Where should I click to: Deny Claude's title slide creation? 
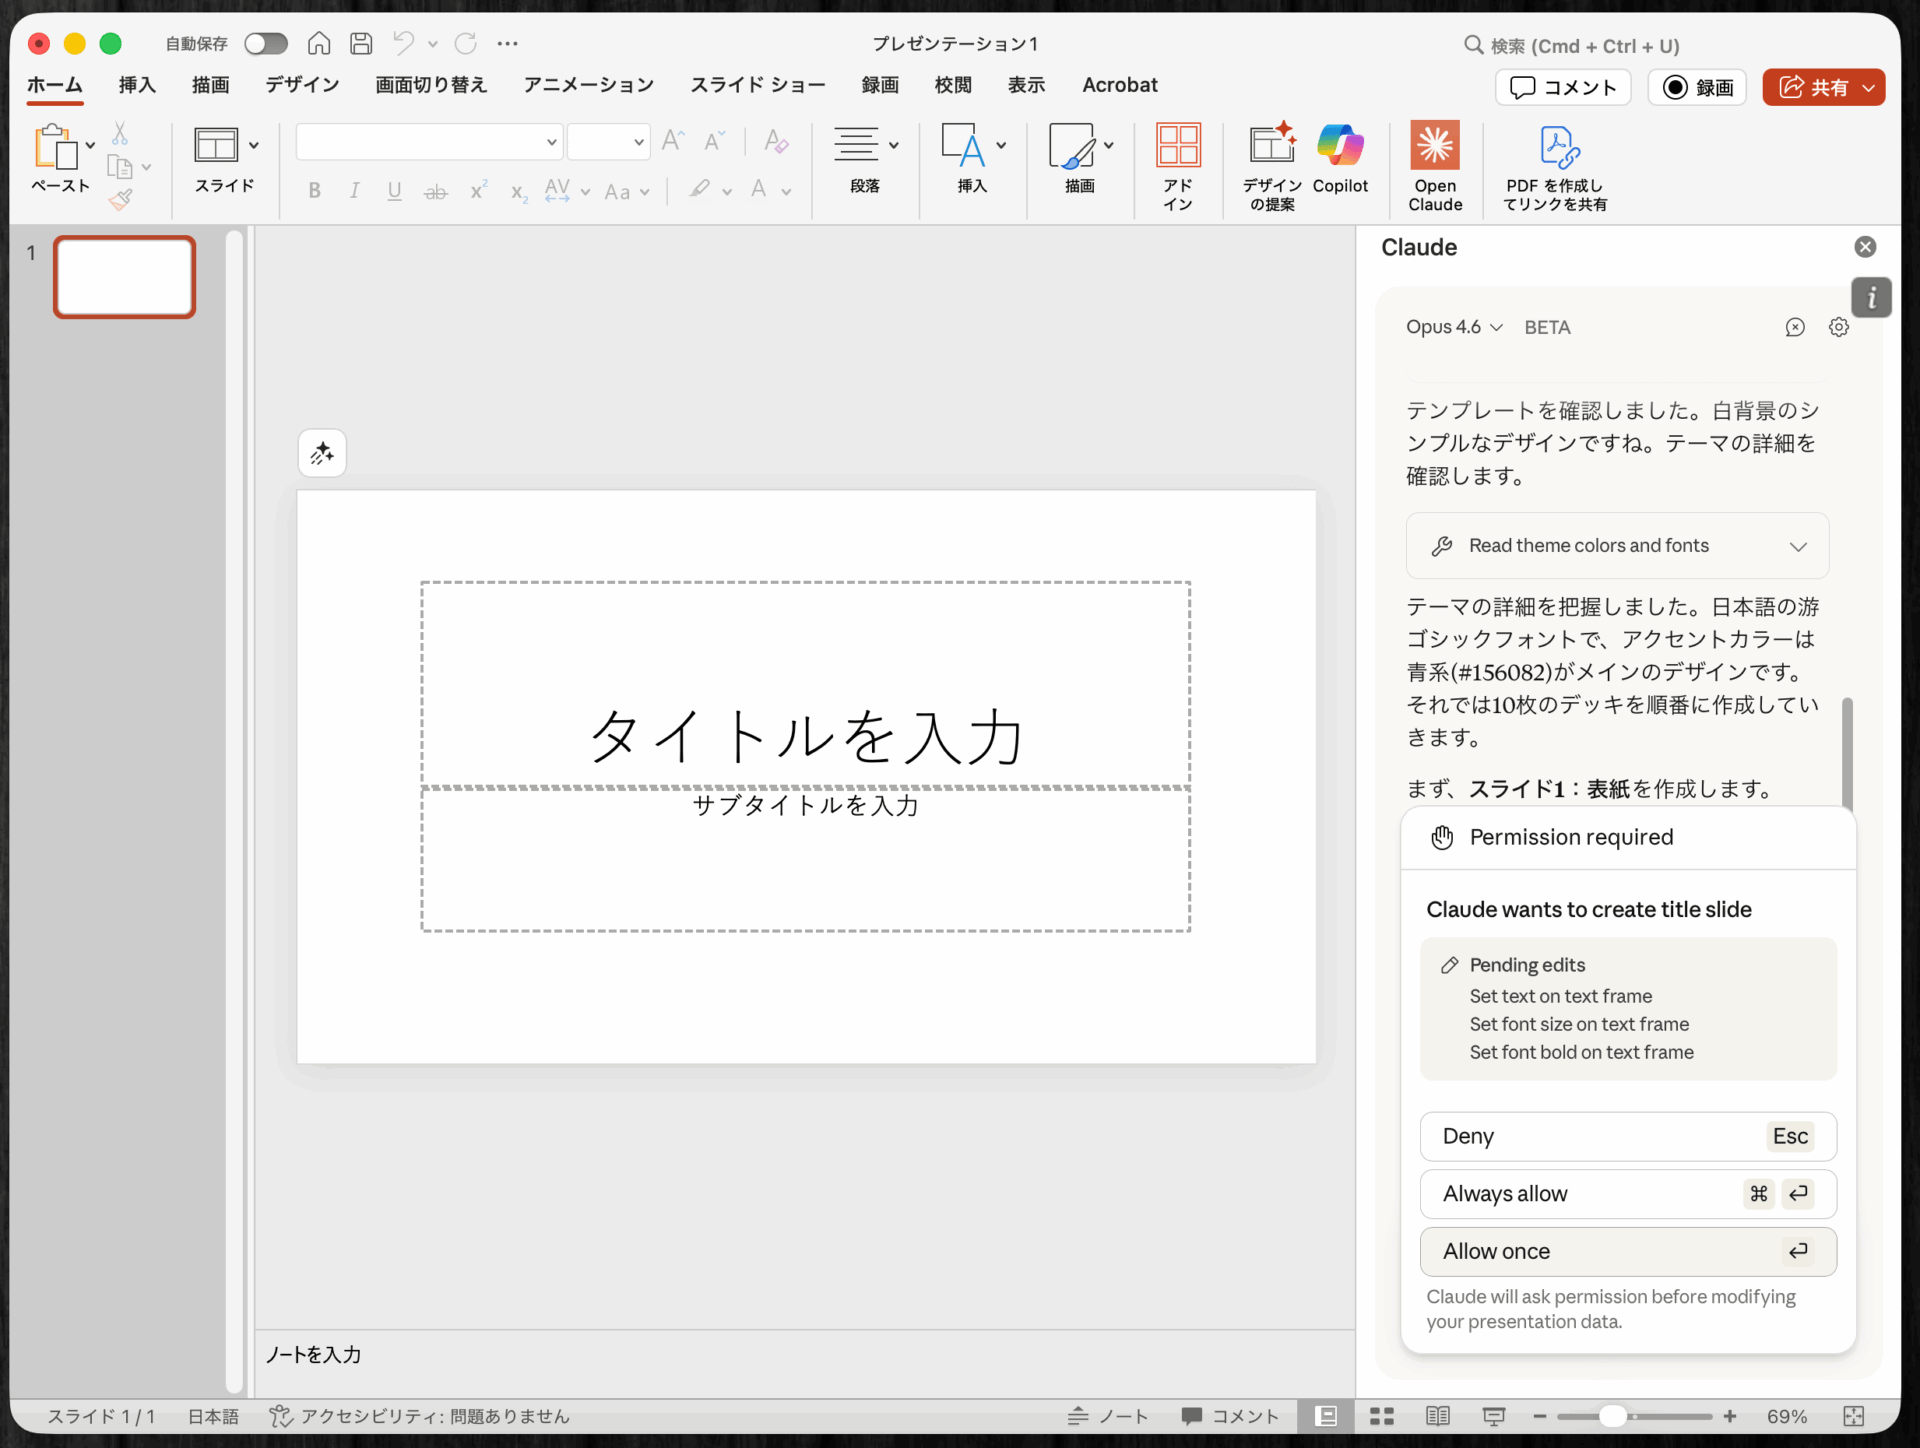1627,1136
